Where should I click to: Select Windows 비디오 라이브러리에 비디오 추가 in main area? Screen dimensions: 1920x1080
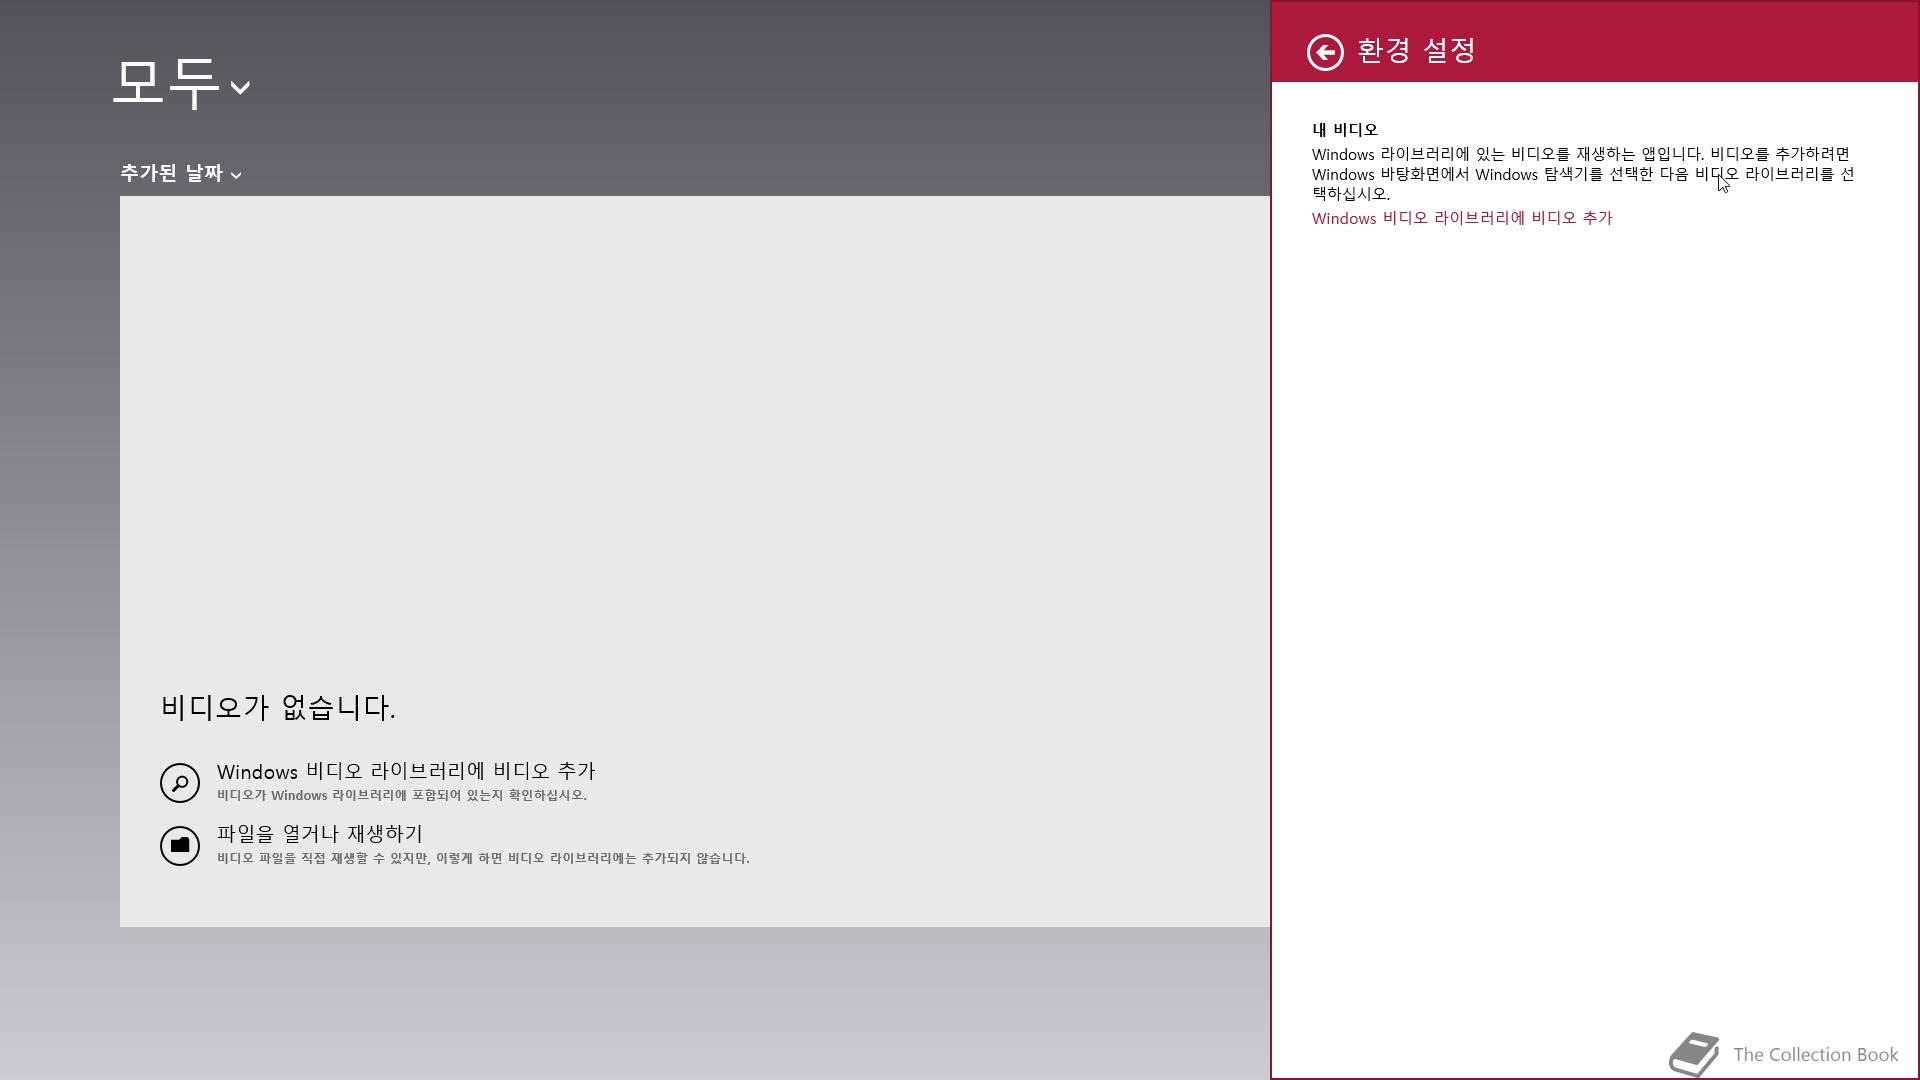tap(406, 771)
